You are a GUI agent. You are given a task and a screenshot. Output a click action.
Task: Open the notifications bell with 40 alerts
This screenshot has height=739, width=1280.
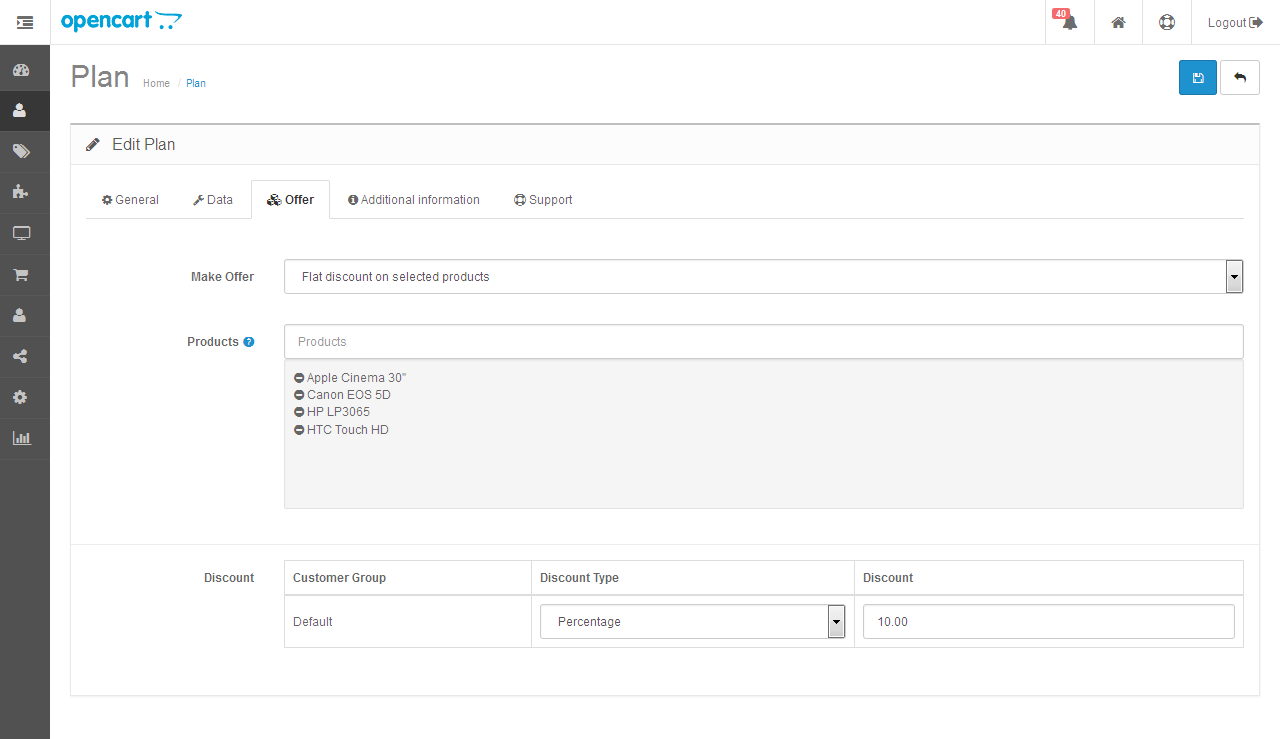pyautogui.click(x=1069, y=22)
